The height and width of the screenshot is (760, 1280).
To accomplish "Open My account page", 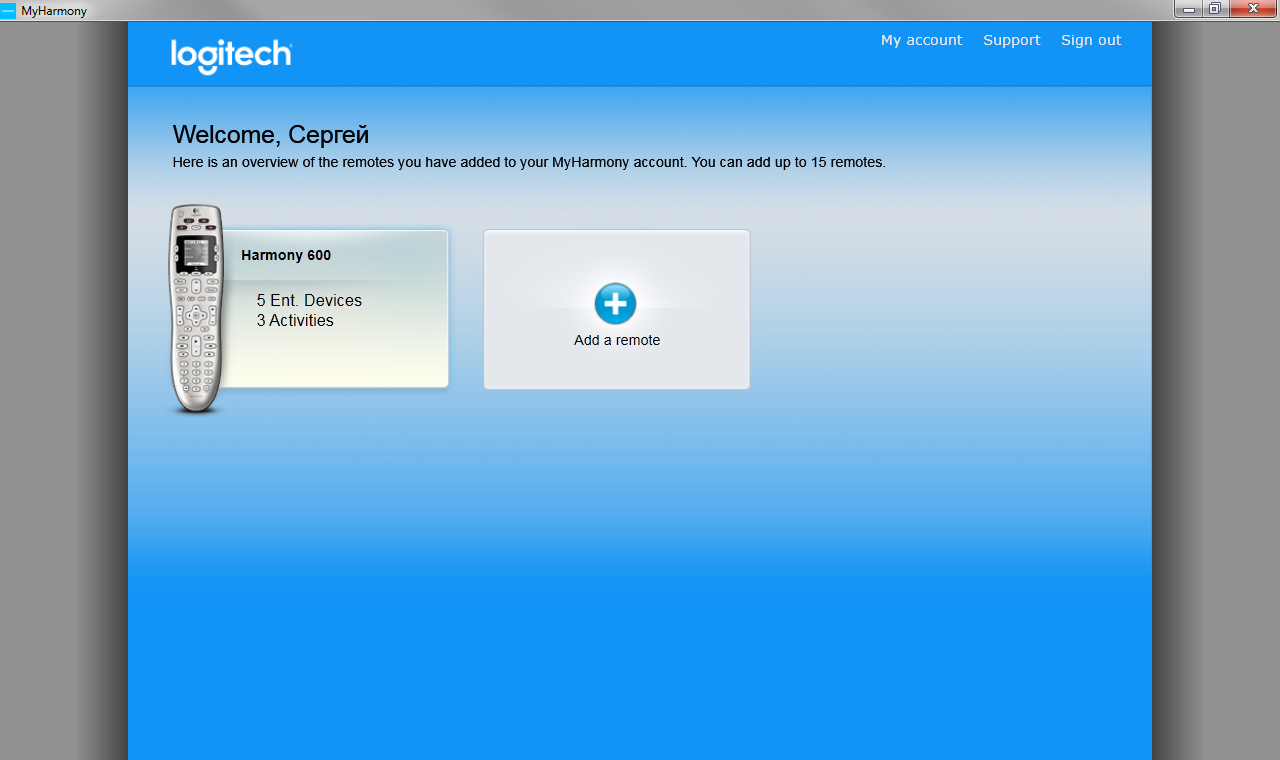I will [921, 40].
